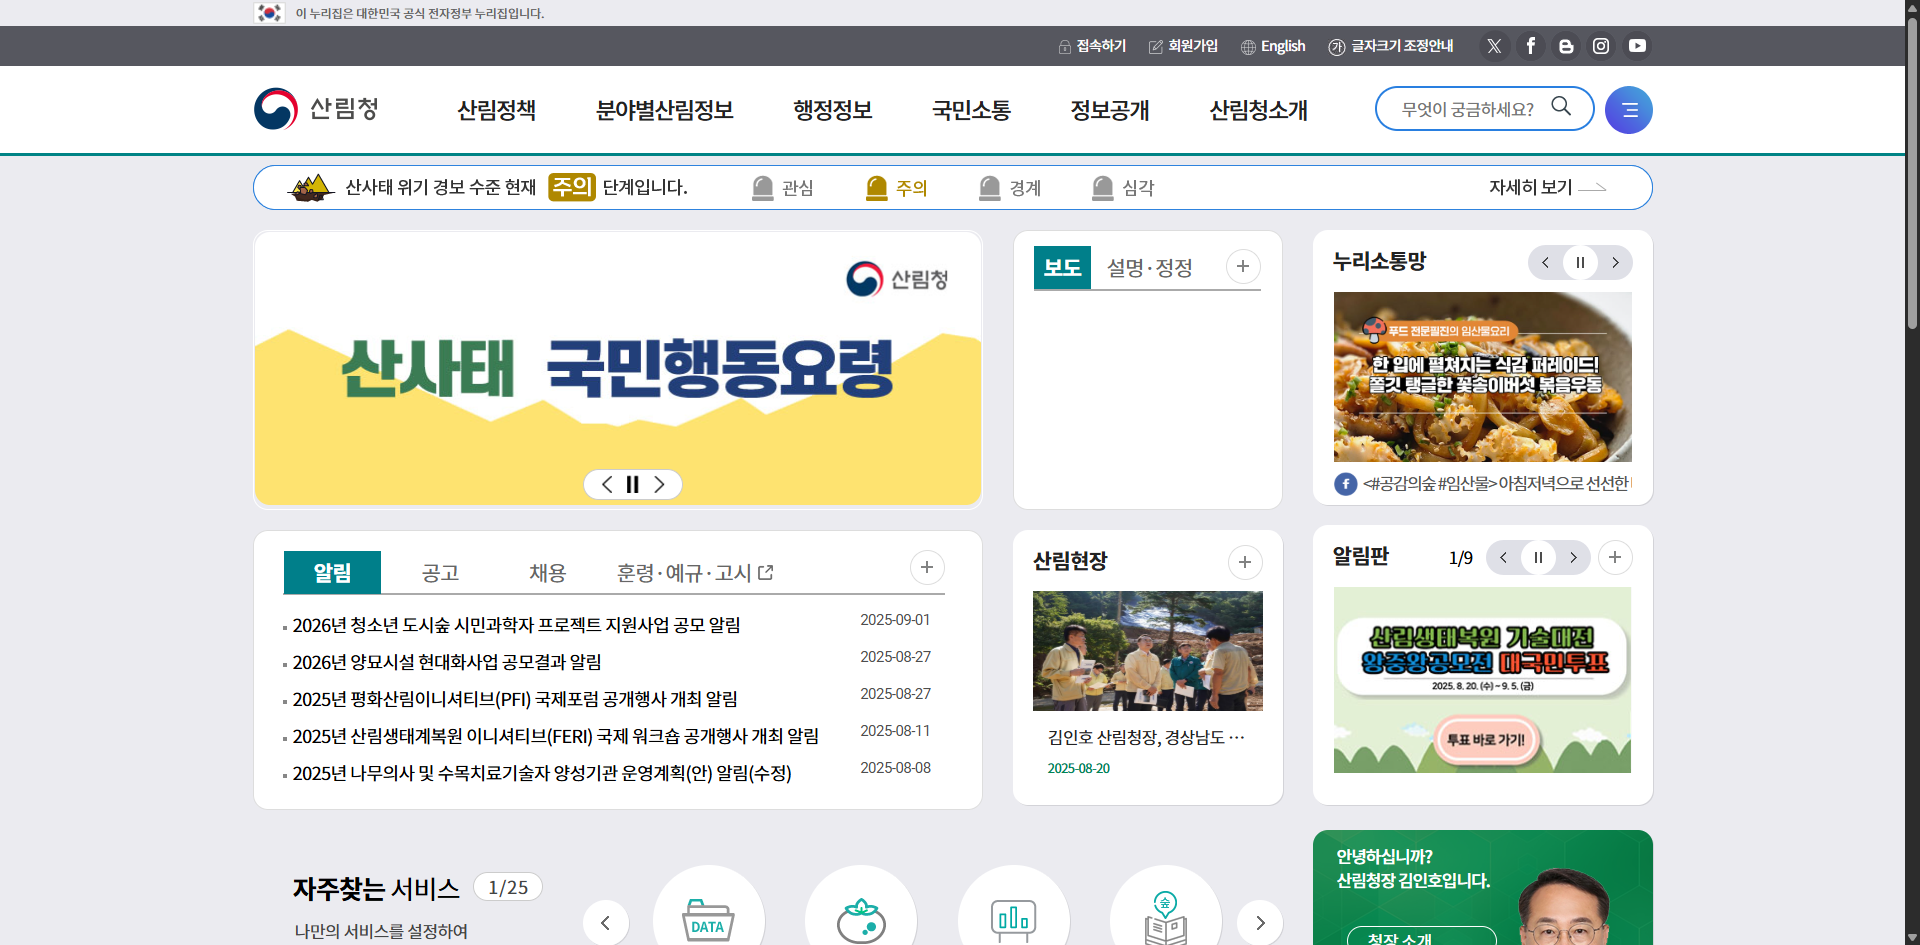Pause the 누리소통망 carousel

[x=1580, y=262]
